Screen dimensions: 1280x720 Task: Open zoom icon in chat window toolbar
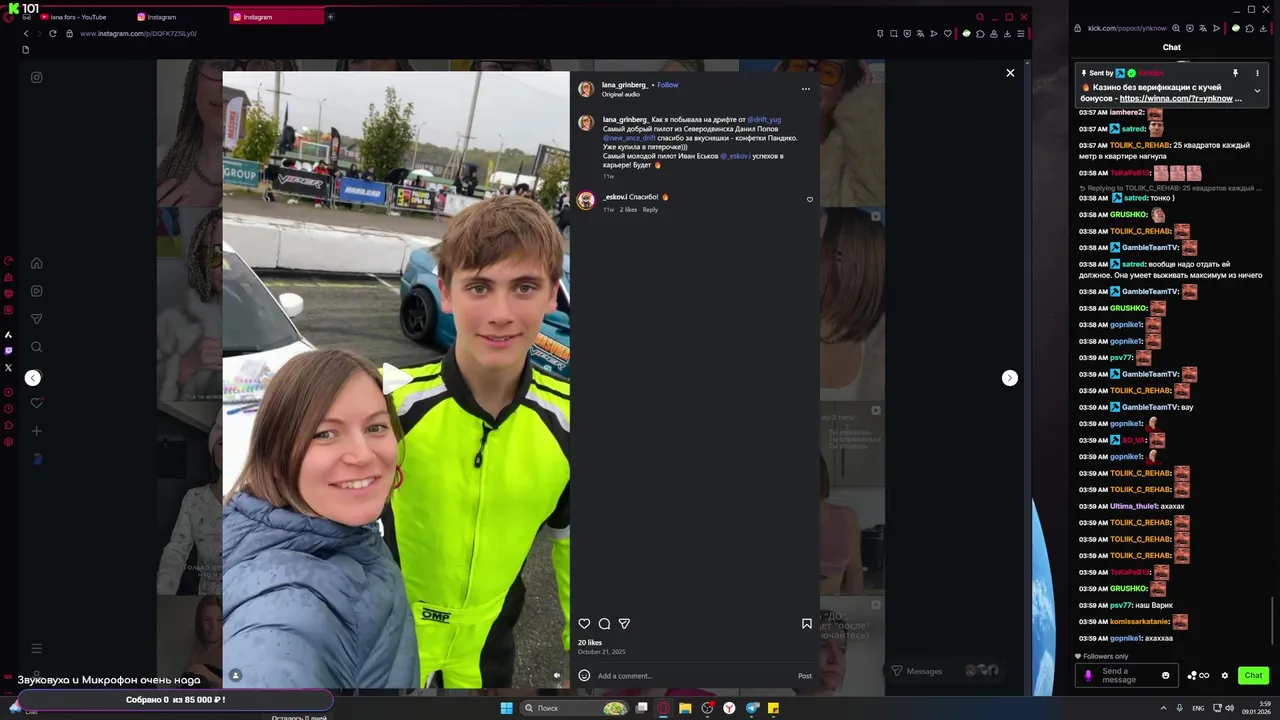[x=1177, y=28]
